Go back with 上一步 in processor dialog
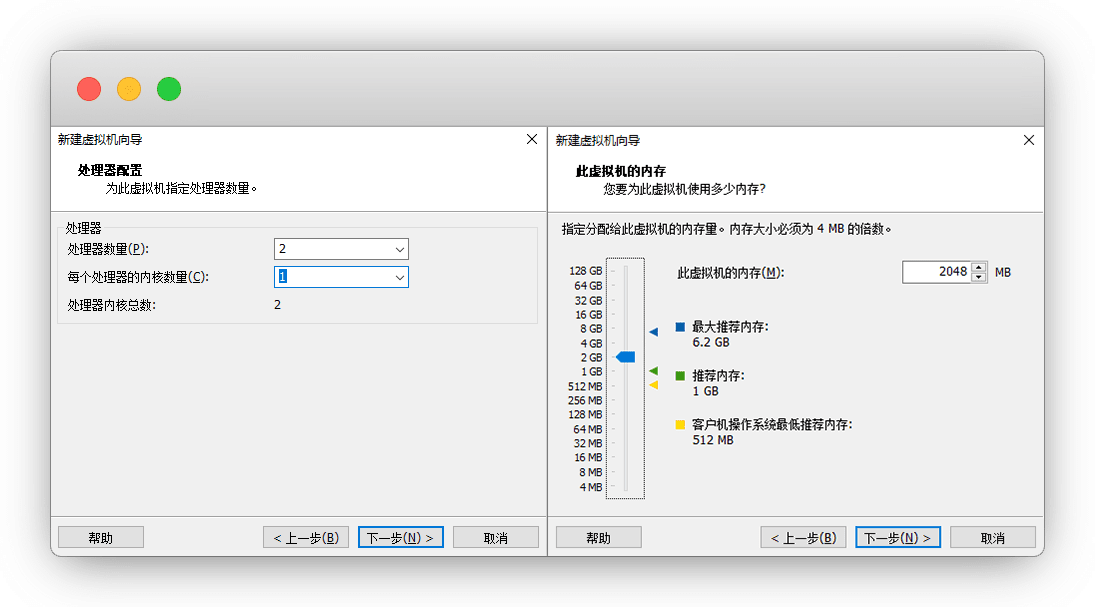This screenshot has height=607, width=1095. [x=306, y=537]
